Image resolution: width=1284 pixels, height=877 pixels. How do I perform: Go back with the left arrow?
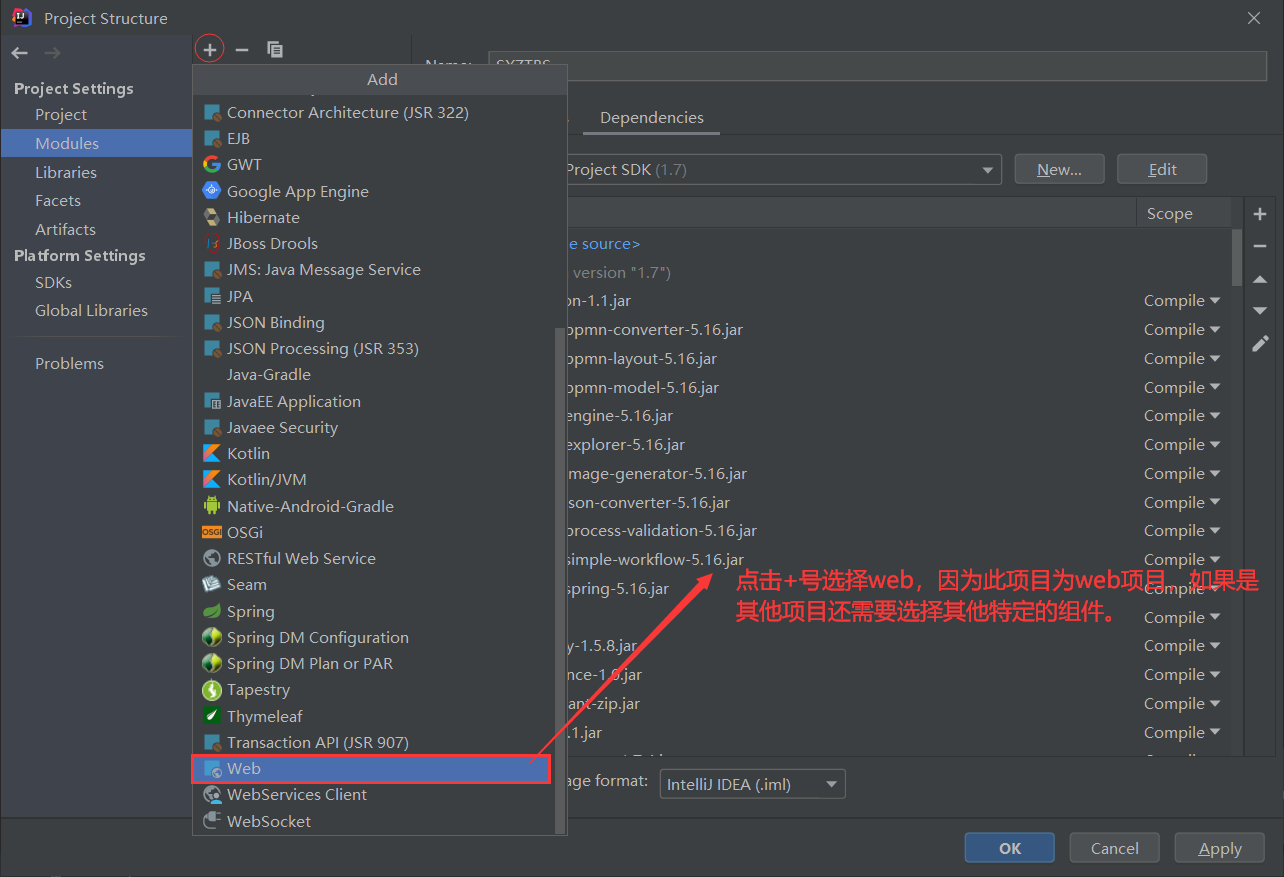click(x=20, y=53)
